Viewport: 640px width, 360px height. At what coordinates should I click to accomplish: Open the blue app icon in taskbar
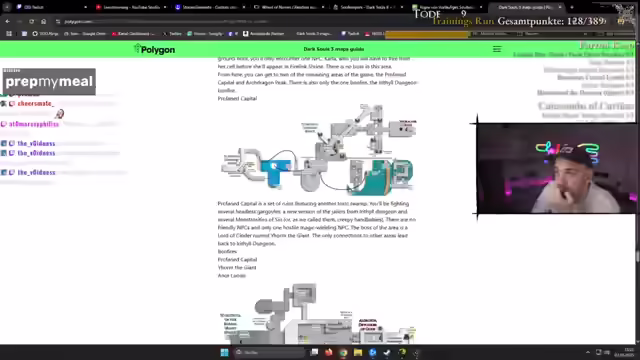click(373, 352)
